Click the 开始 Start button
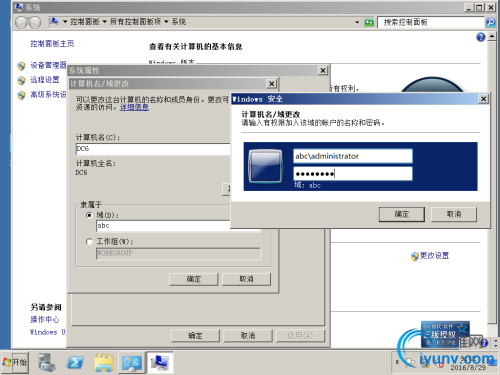Viewport: 500px width, 375px height. [15, 363]
